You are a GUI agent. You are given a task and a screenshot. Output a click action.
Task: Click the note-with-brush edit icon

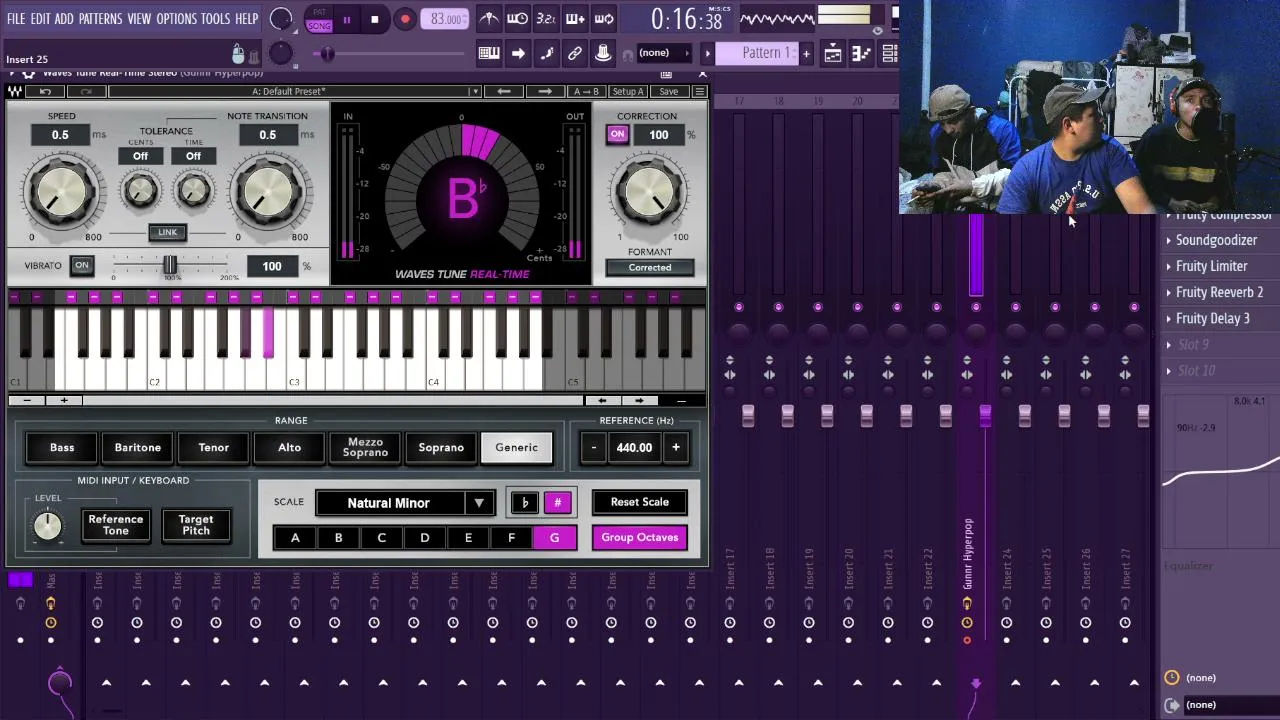click(x=547, y=53)
